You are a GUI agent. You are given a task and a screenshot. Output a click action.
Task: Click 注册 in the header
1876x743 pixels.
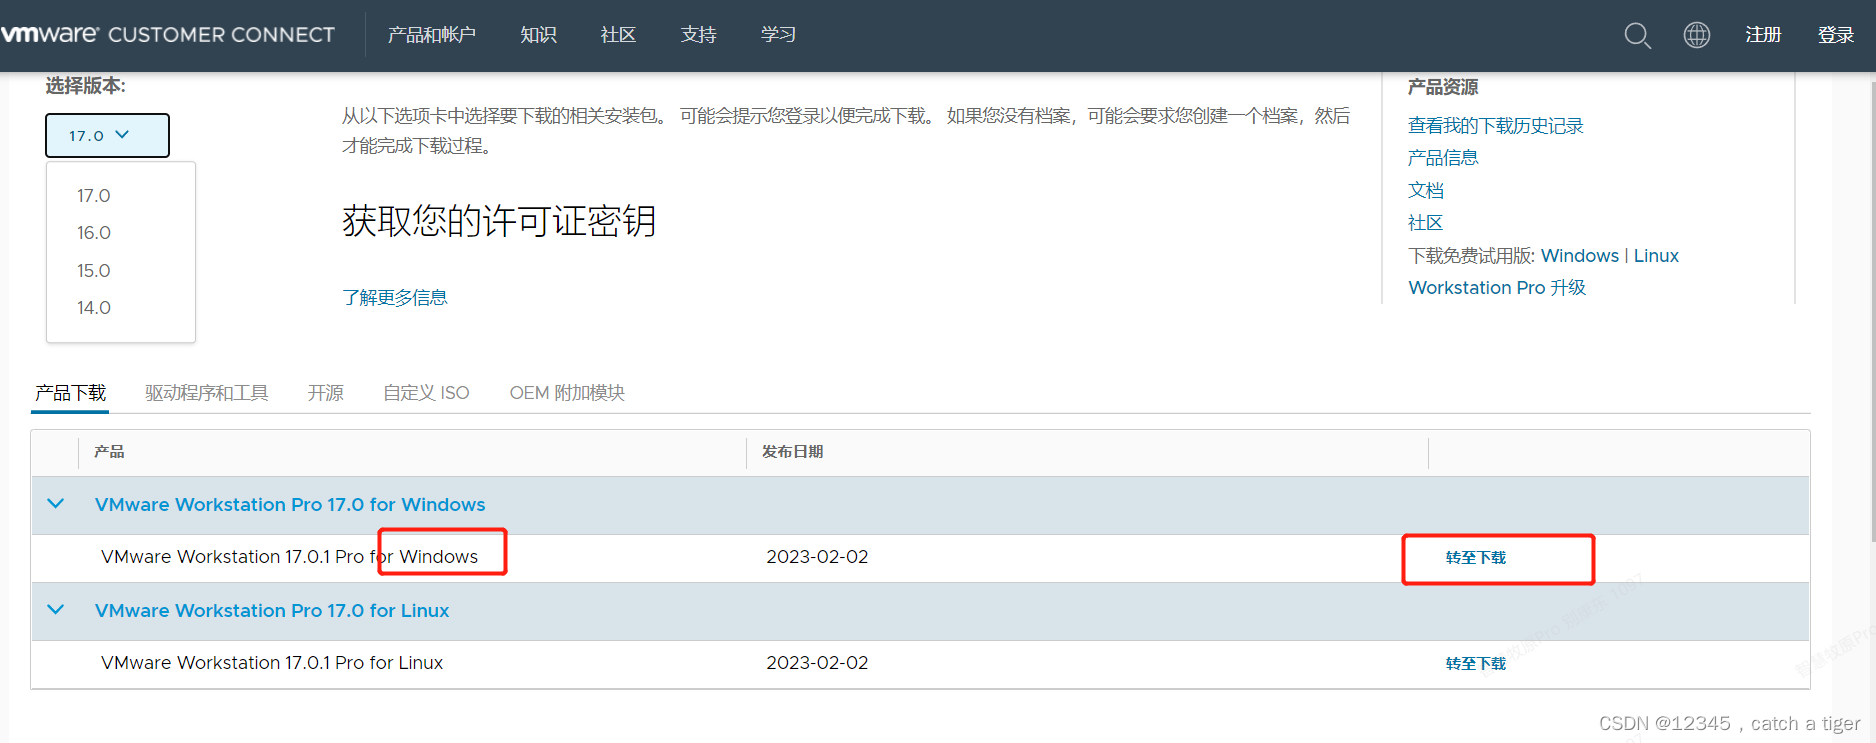tap(1763, 35)
